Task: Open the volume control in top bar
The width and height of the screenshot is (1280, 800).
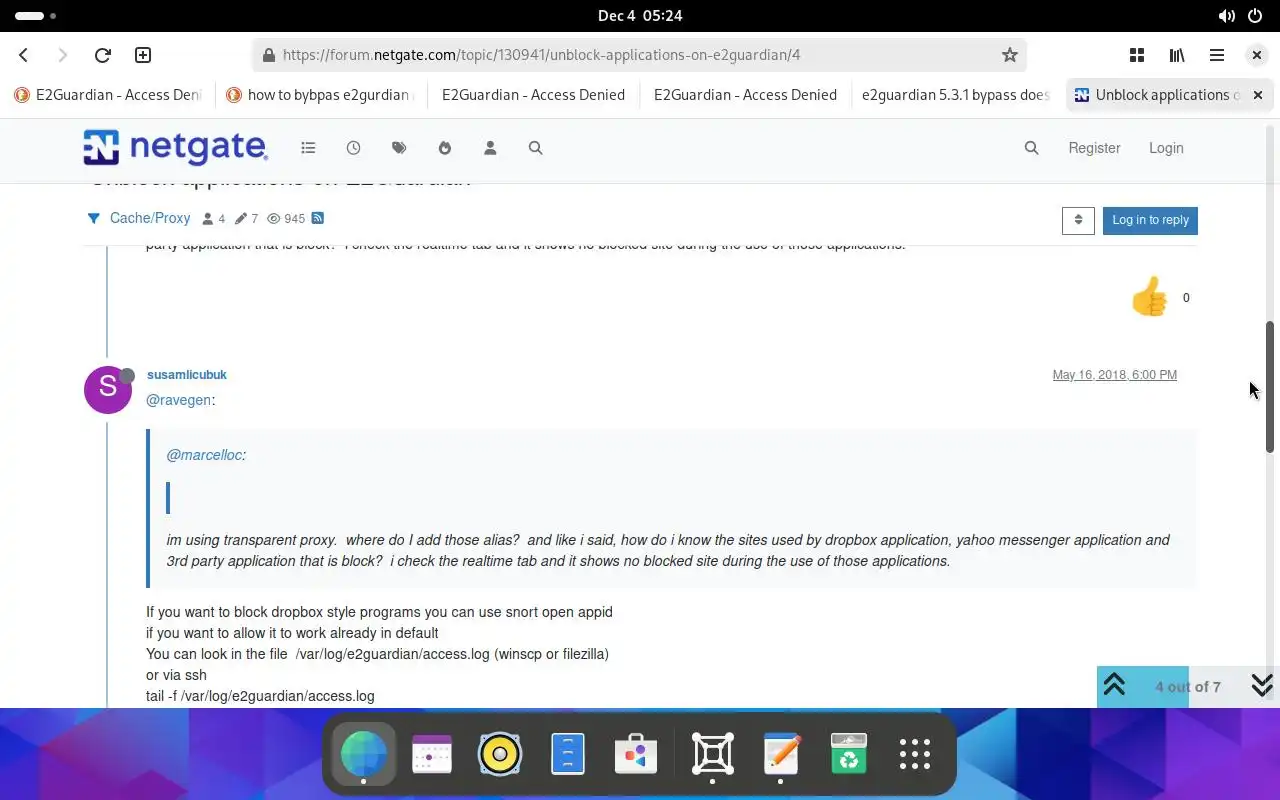Action: 1227,16
